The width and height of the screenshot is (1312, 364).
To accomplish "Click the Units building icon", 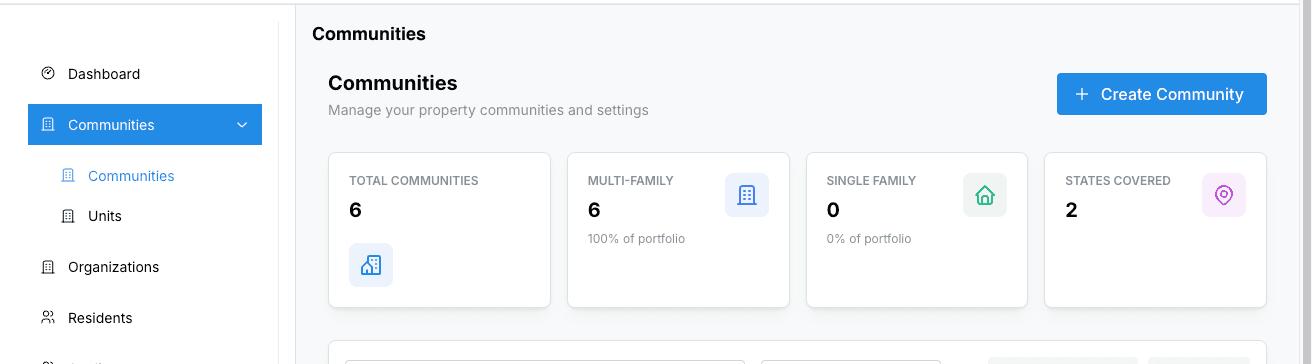I will [x=68, y=216].
